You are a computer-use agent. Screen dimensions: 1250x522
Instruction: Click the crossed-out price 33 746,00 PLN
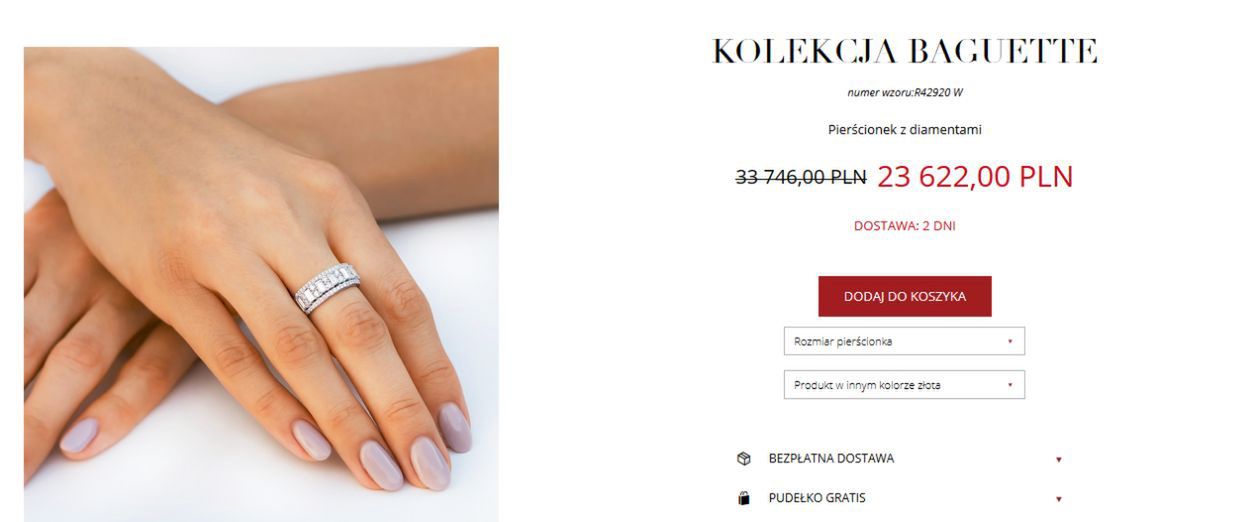pos(801,177)
